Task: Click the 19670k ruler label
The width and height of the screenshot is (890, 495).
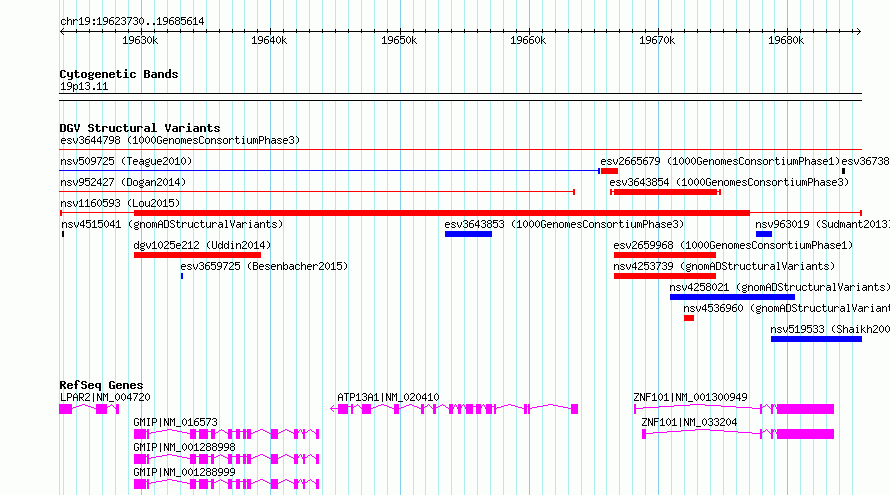Action: [x=657, y=40]
